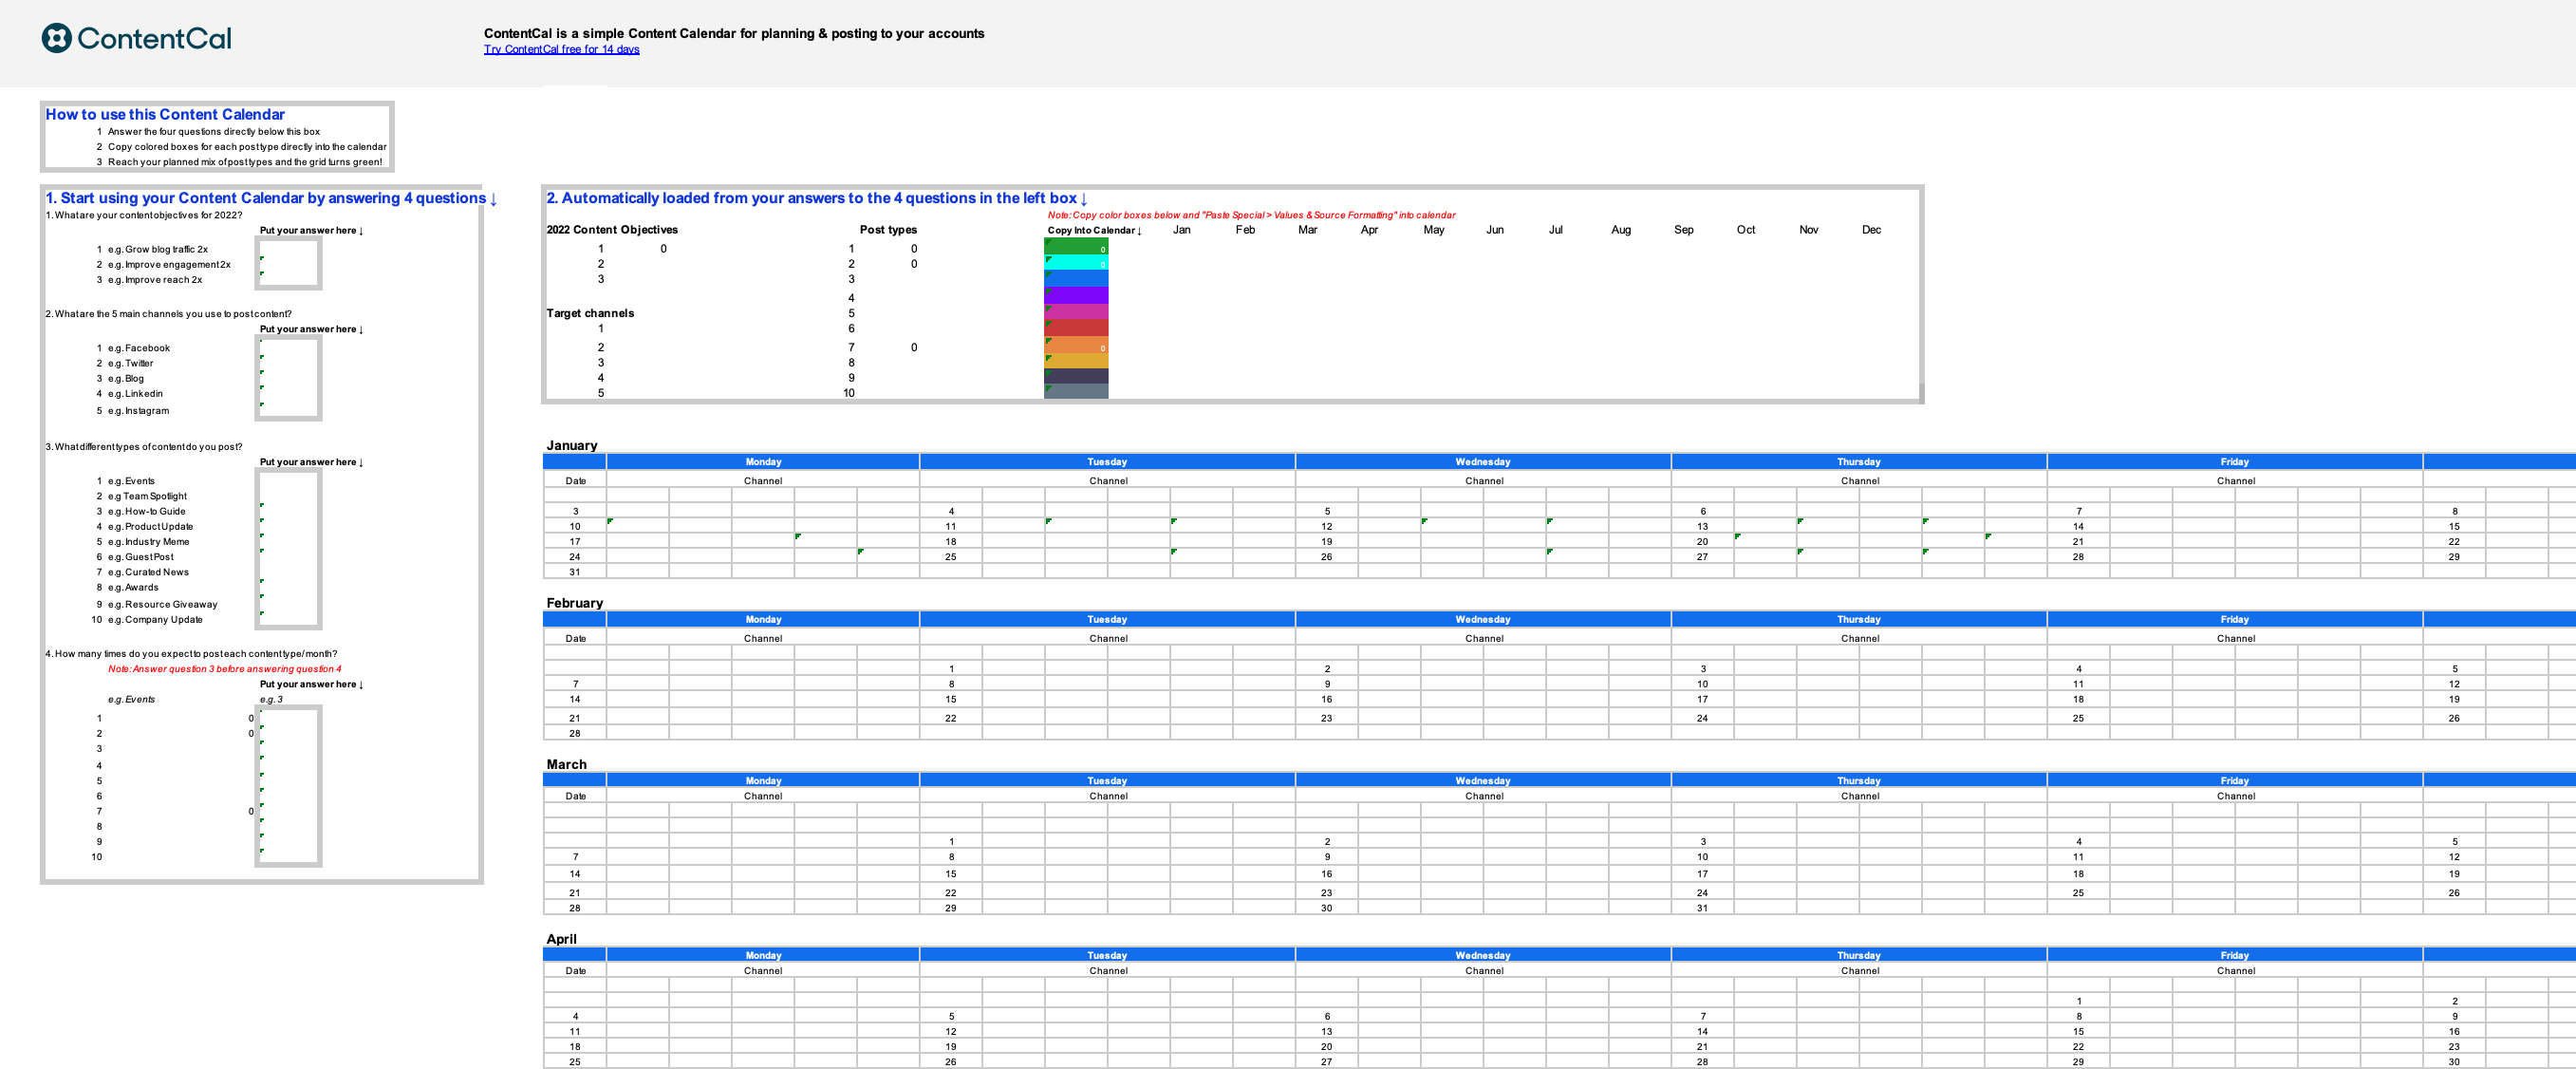
Task: Choose the slate gray color box in the copy column
Action: tap(1076, 392)
